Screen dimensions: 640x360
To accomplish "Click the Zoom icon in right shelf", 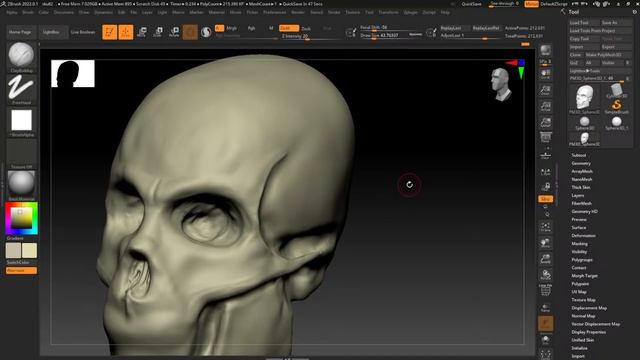I will click(x=546, y=91).
